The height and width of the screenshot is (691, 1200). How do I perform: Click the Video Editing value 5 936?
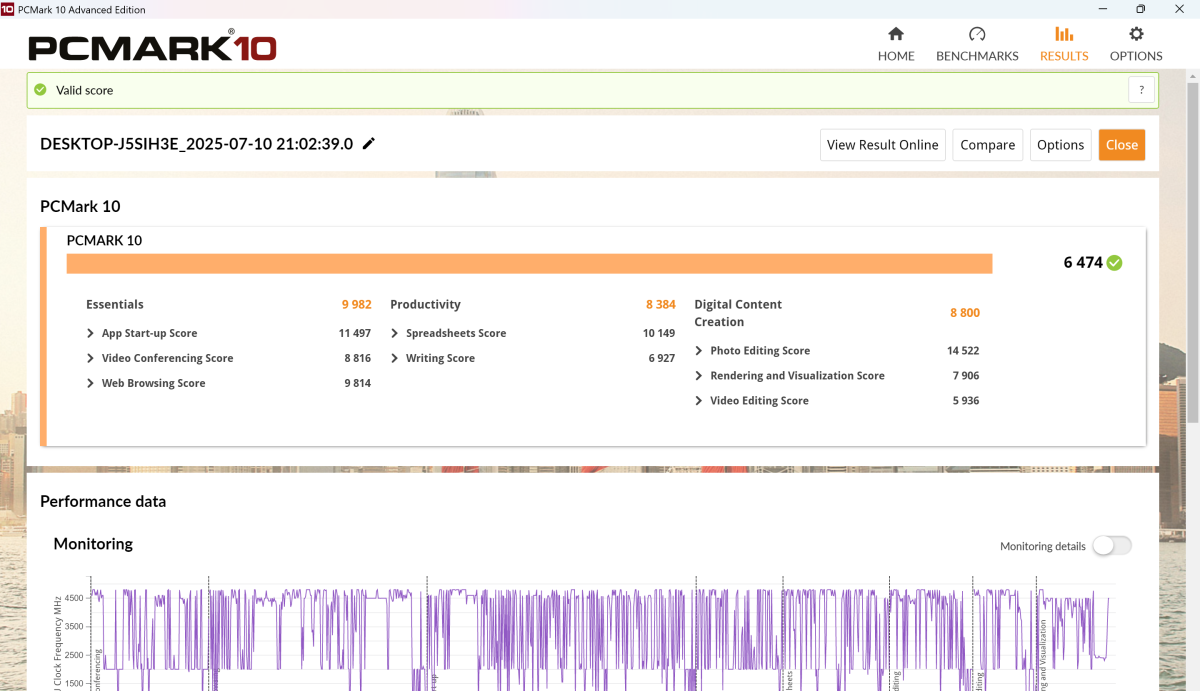[965, 401]
